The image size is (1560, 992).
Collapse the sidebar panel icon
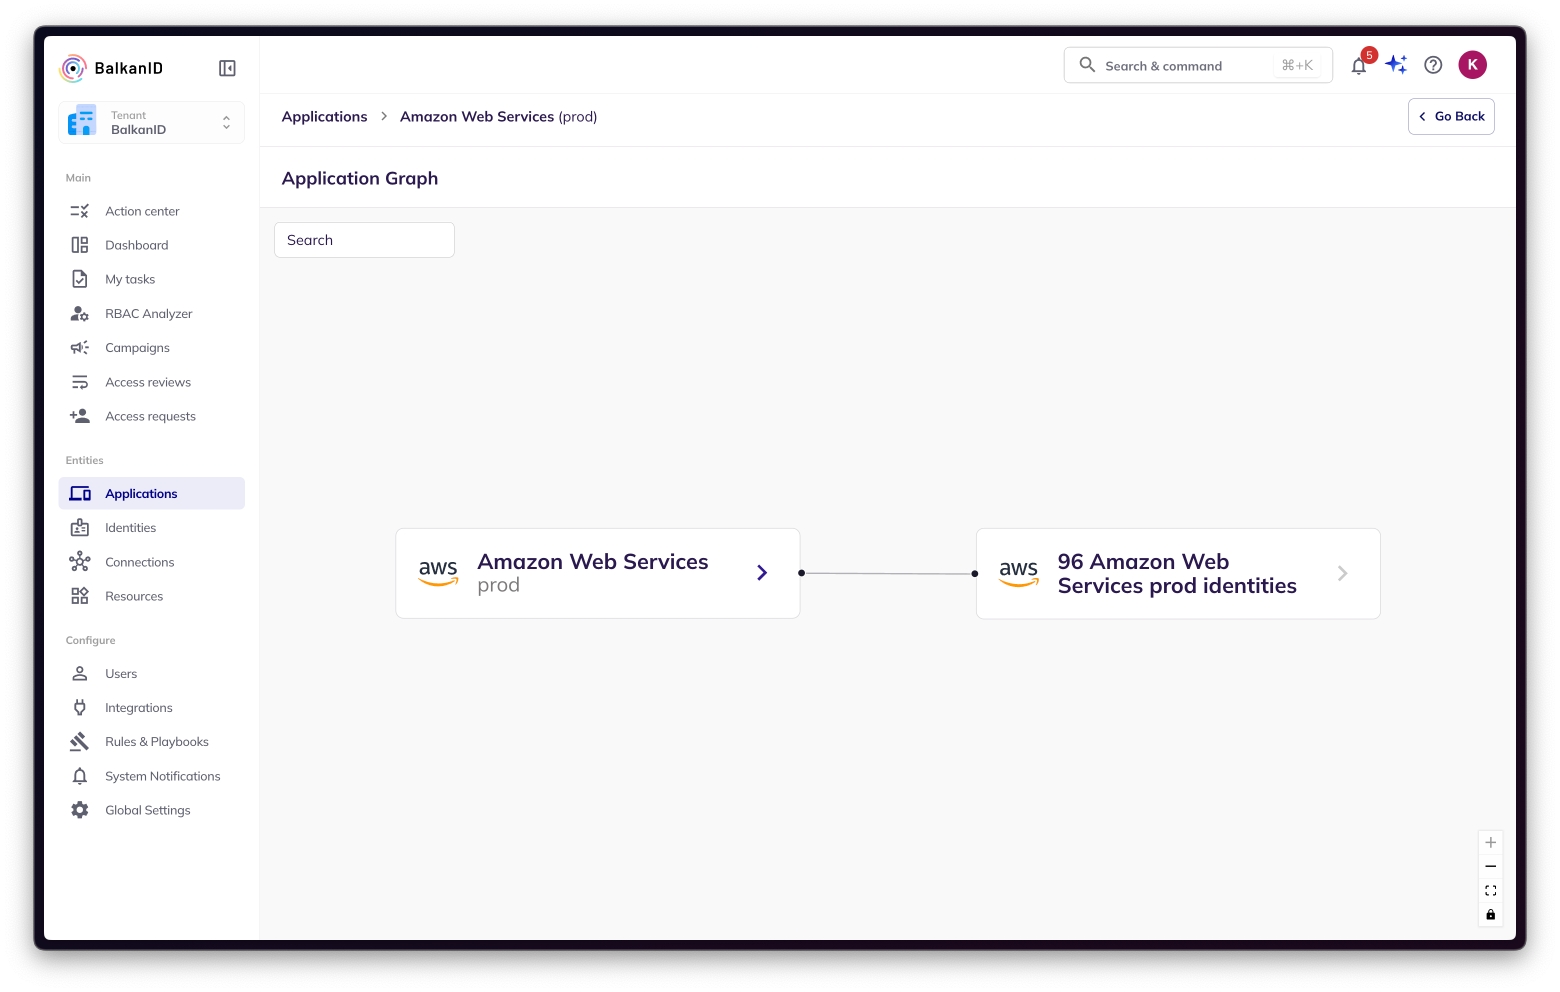pyautogui.click(x=227, y=68)
